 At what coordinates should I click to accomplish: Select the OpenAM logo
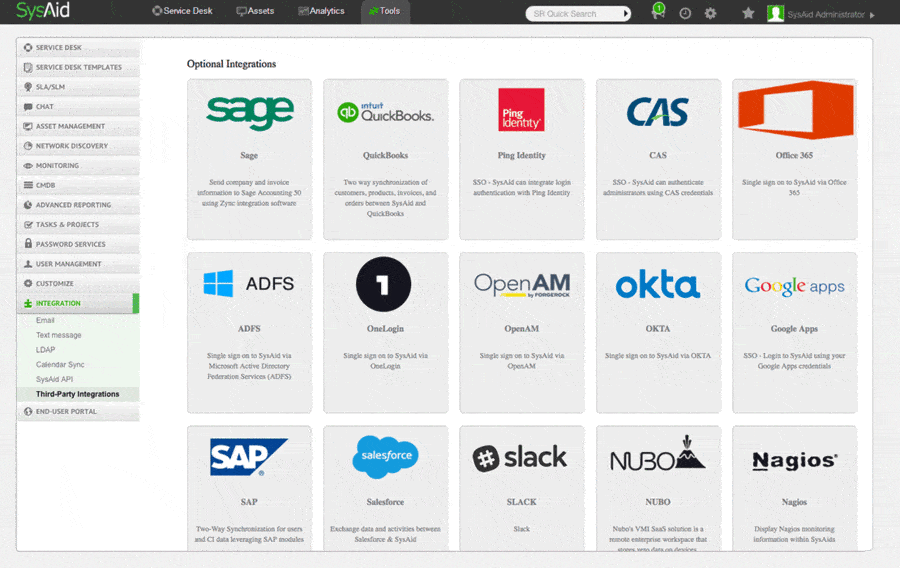pyautogui.click(x=522, y=285)
